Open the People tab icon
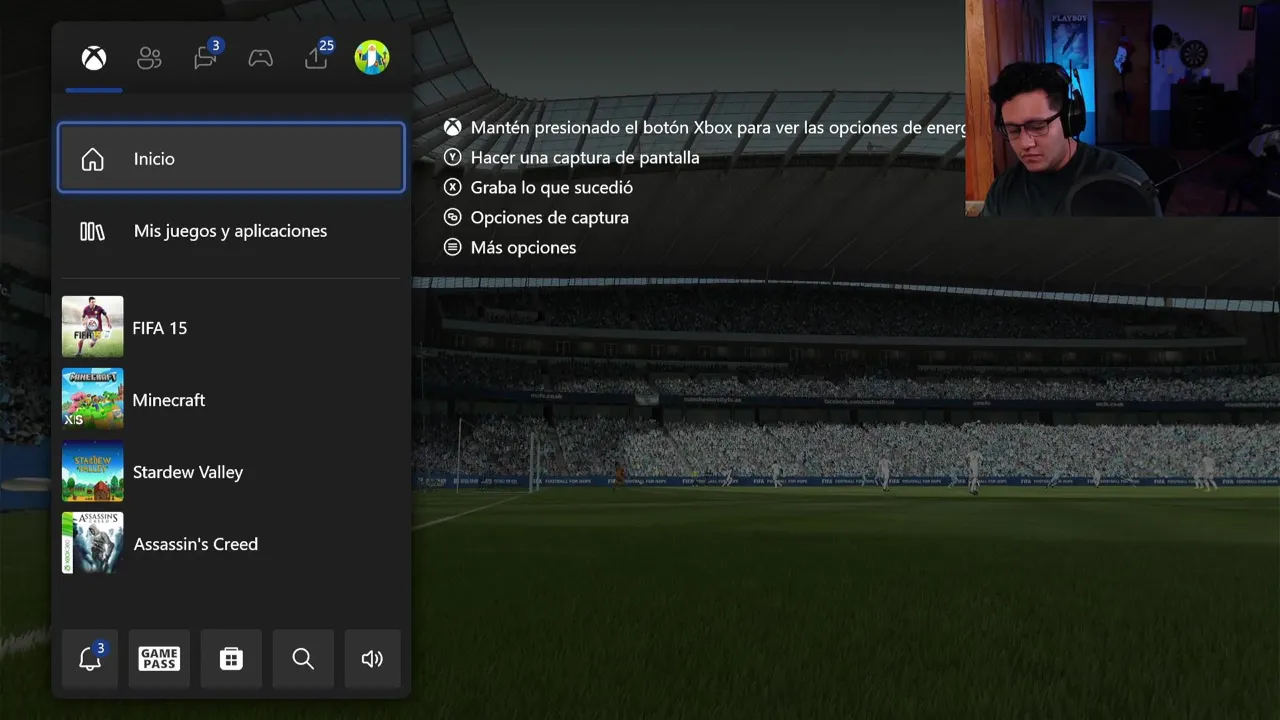The image size is (1280, 720). (149, 58)
